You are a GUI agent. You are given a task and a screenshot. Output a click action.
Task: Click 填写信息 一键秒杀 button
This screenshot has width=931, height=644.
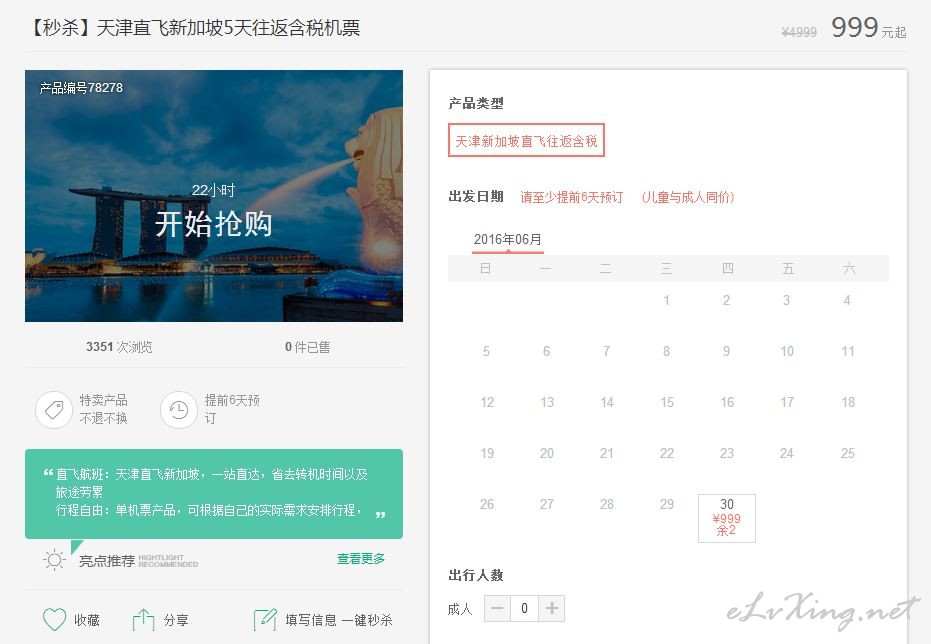[338, 620]
